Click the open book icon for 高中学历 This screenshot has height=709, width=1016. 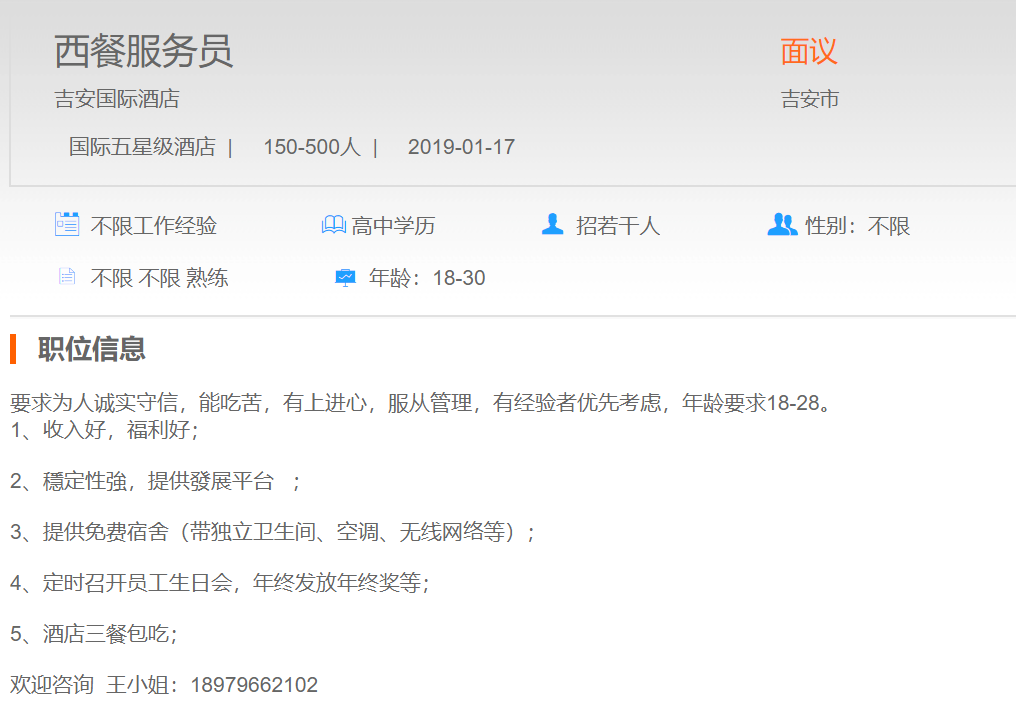click(333, 225)
